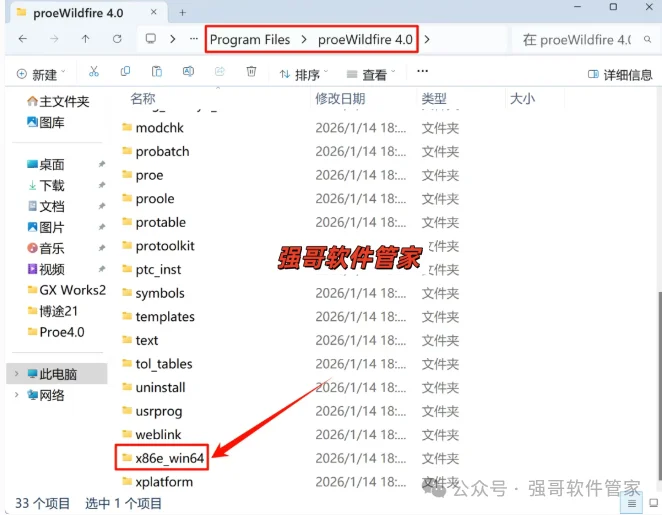This screenshot has height=515, width=662.
Task: Open GX Works2 folder in sidebar
Action: click(x=66, y=290)
